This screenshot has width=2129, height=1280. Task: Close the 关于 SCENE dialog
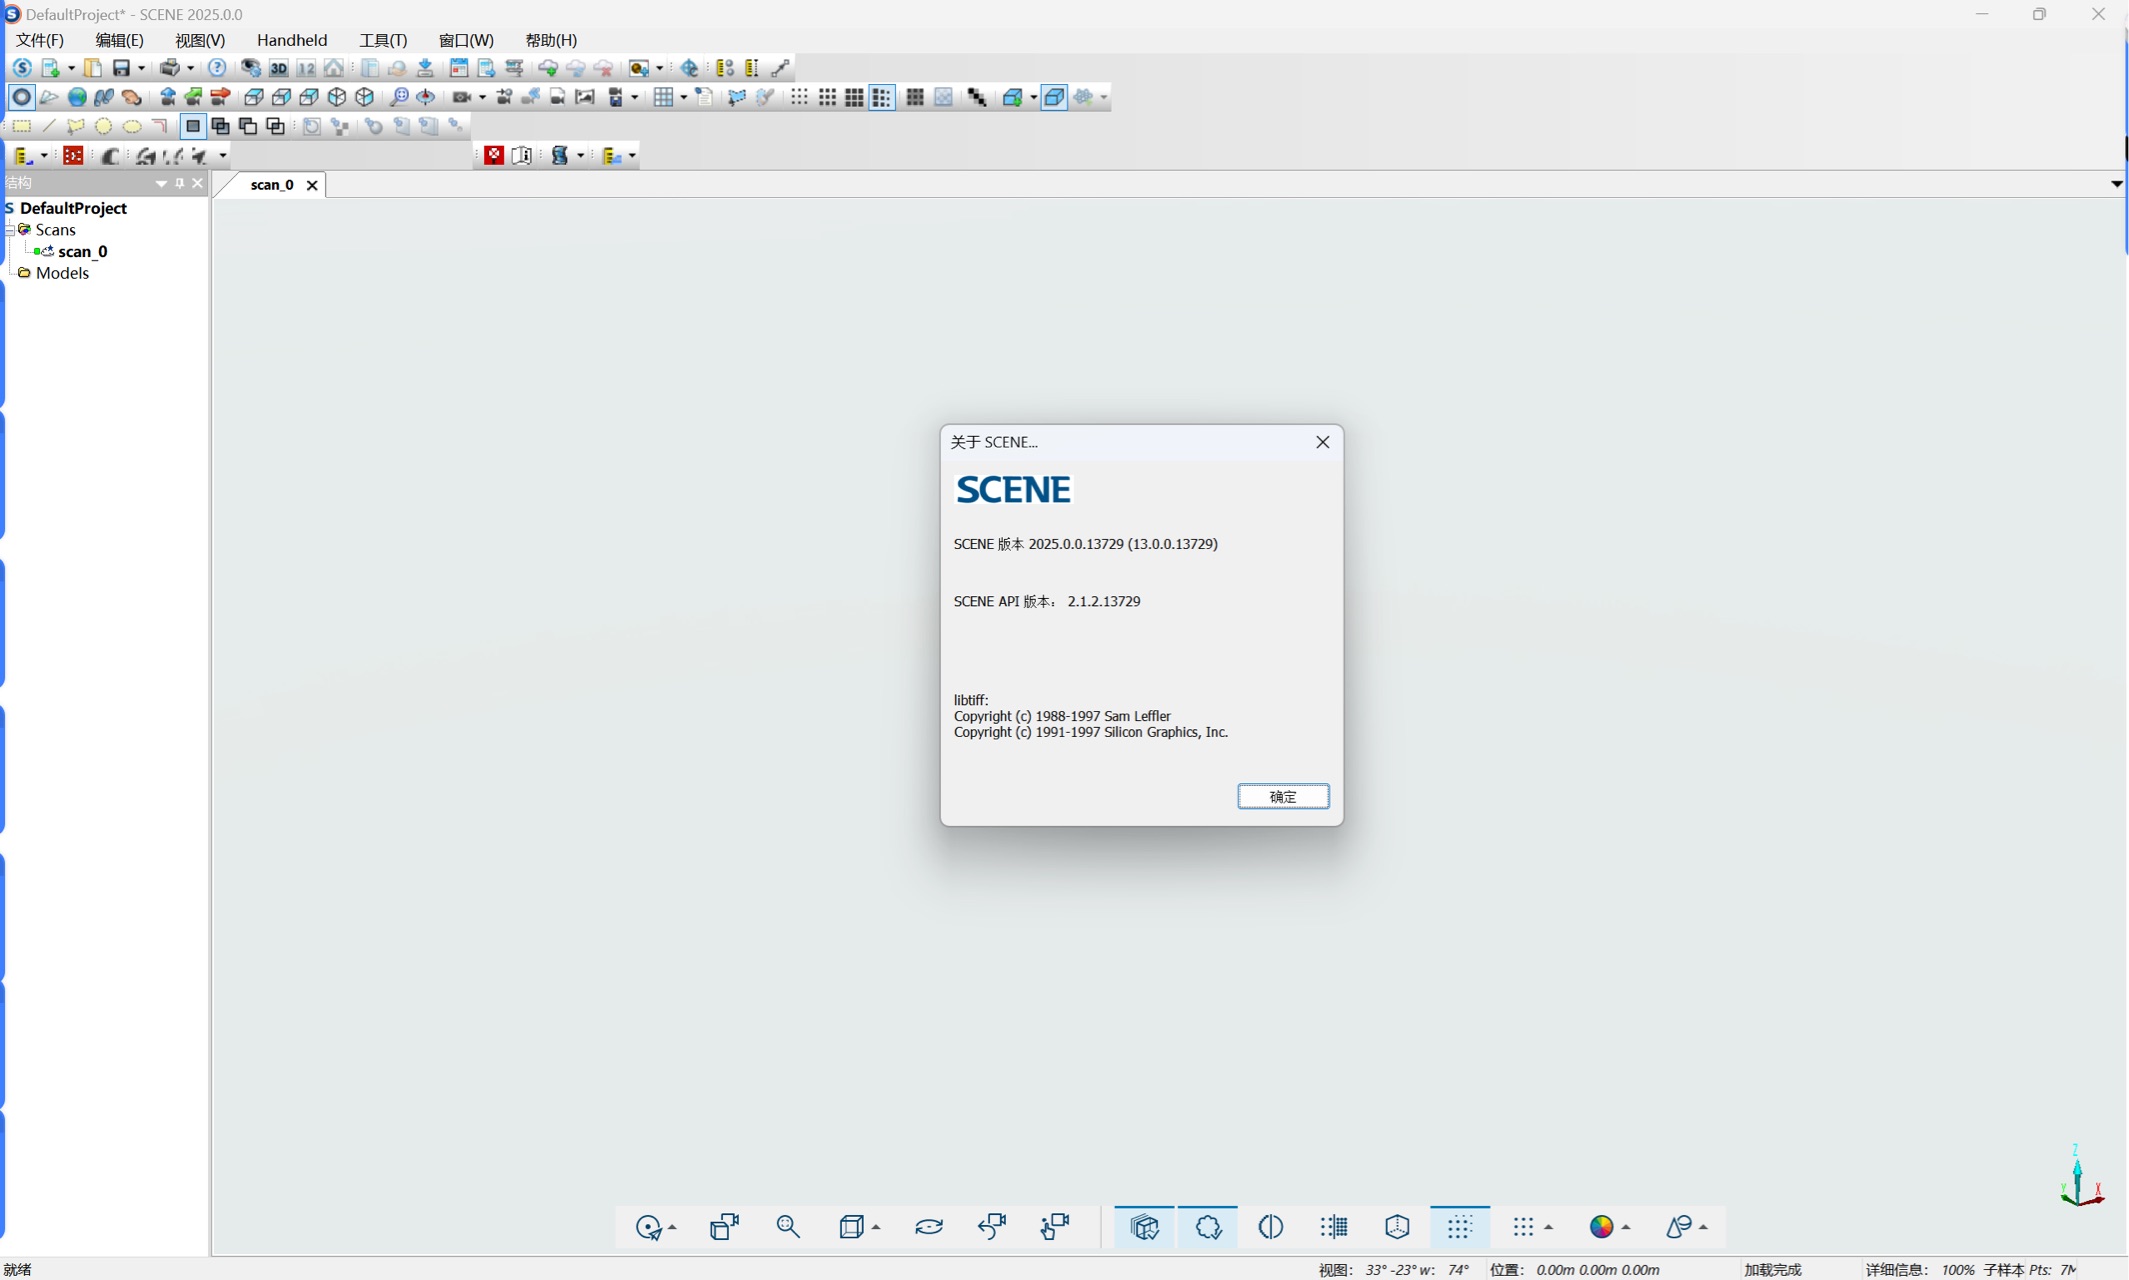(1322, 442)
